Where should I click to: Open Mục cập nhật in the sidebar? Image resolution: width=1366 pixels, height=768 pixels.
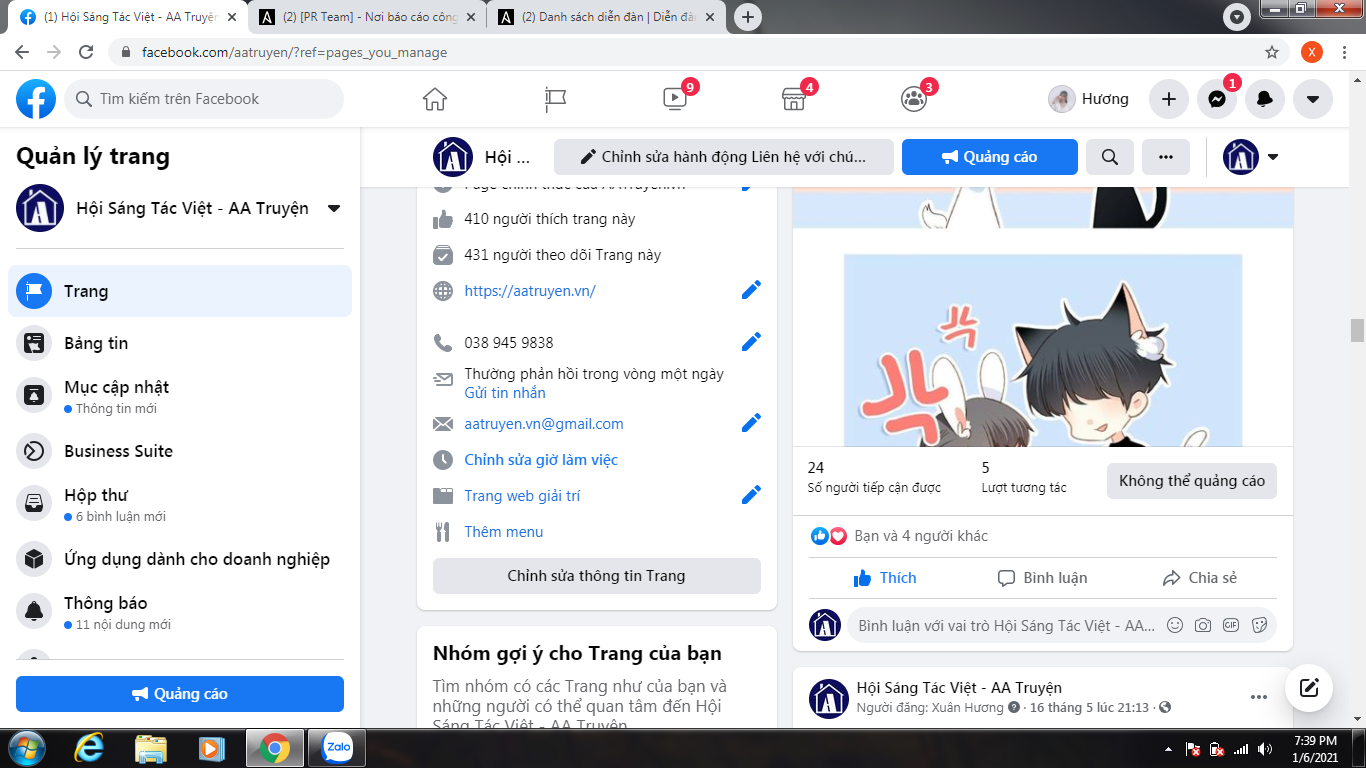tap(180, 396)
